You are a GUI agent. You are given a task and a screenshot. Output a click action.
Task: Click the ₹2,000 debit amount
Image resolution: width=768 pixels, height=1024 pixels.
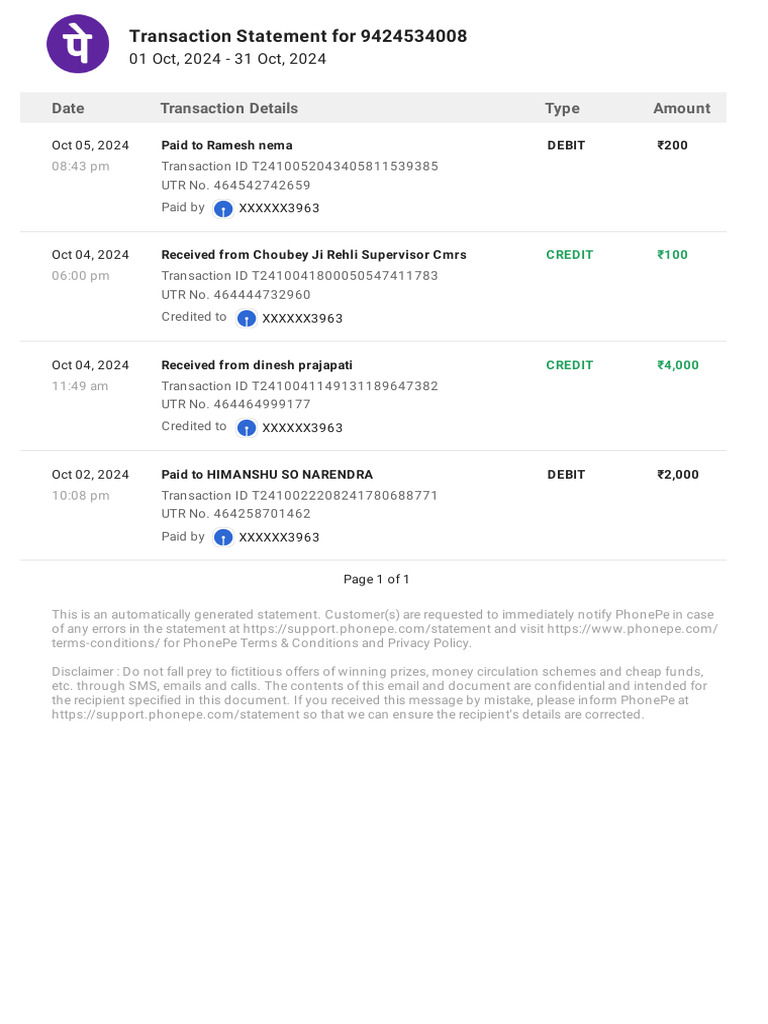[x=678, y=475]
